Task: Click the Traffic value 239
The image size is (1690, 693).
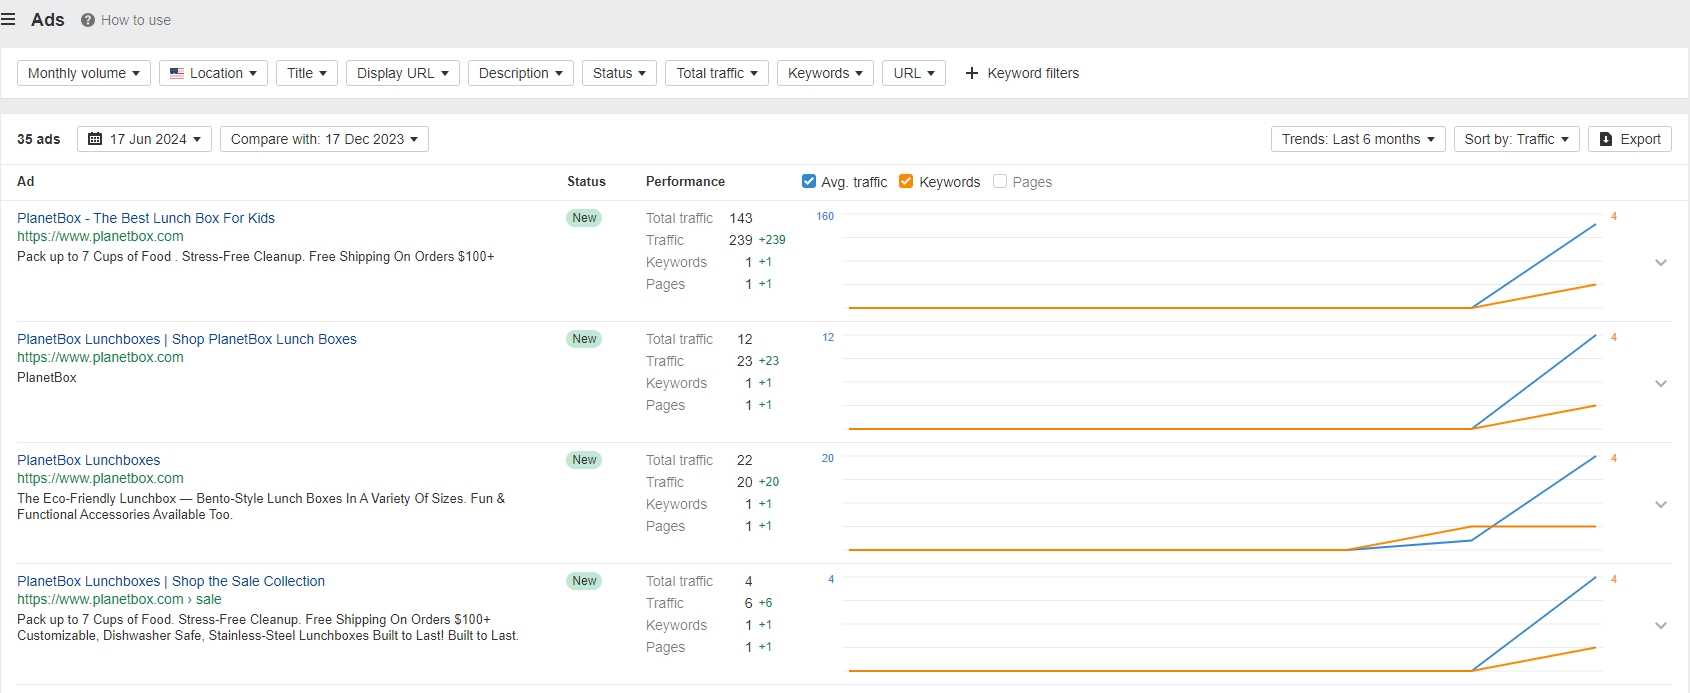Action: pyautogui.click(x=741, y=240)
